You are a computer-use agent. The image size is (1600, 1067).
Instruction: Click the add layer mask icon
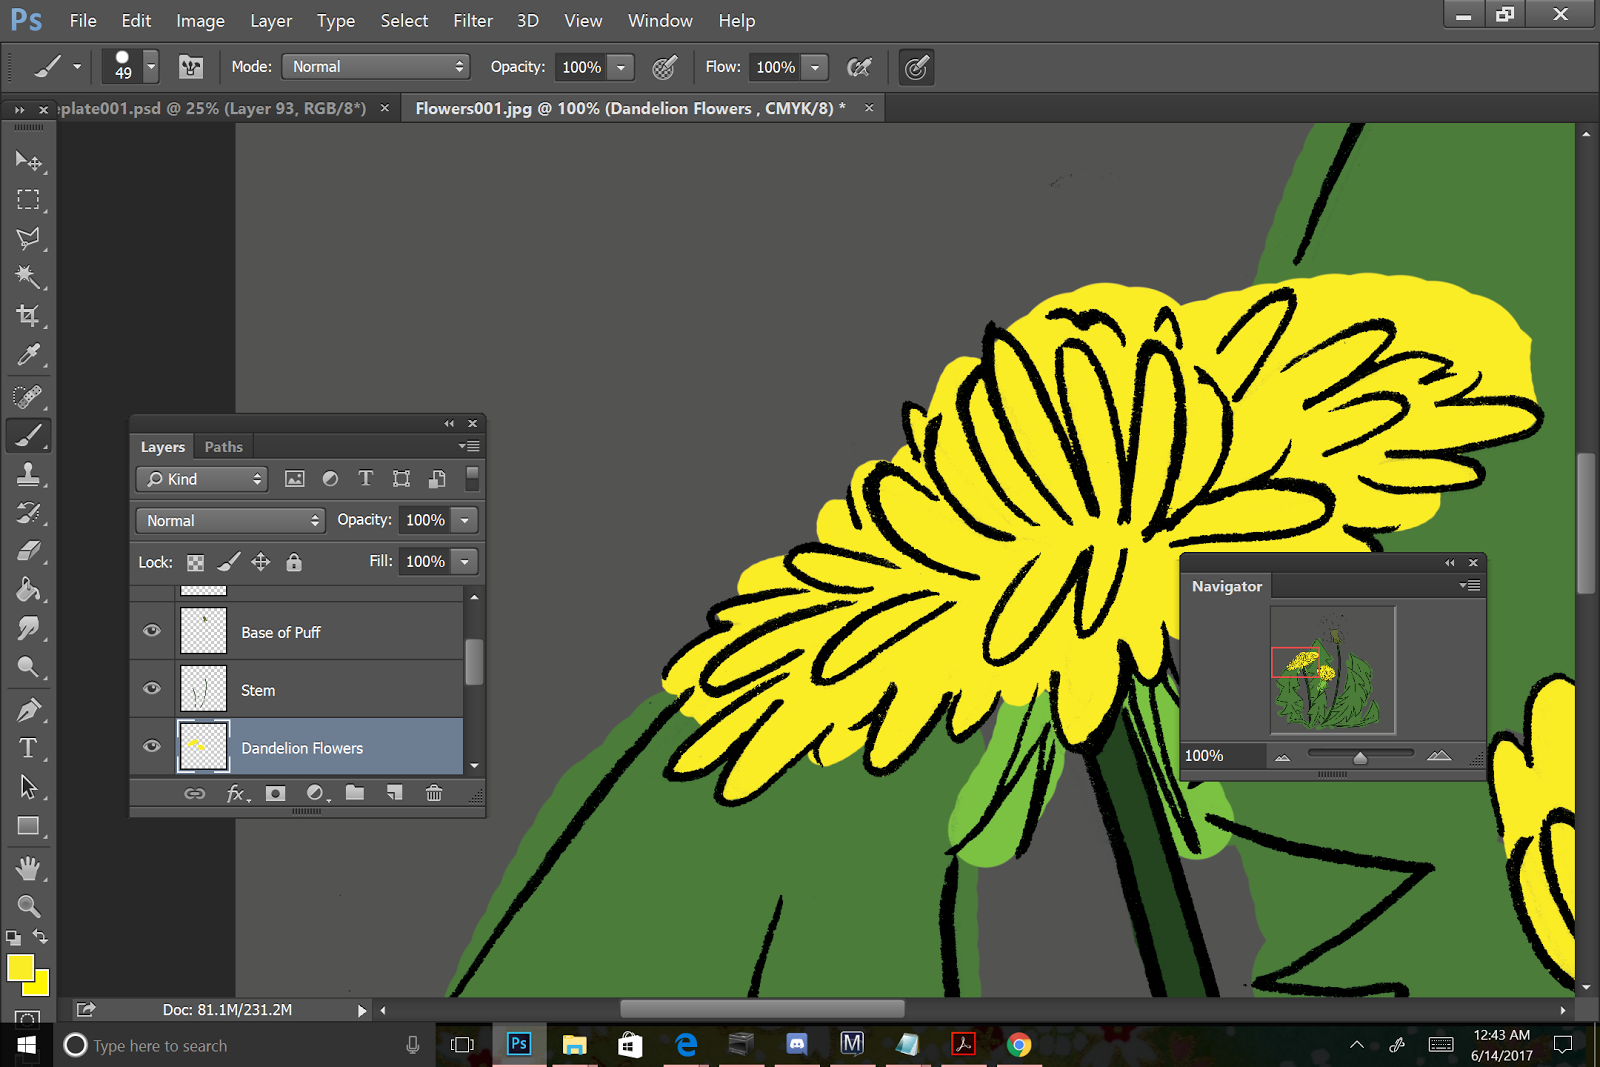pyautogui.click(x=275, y=793)
